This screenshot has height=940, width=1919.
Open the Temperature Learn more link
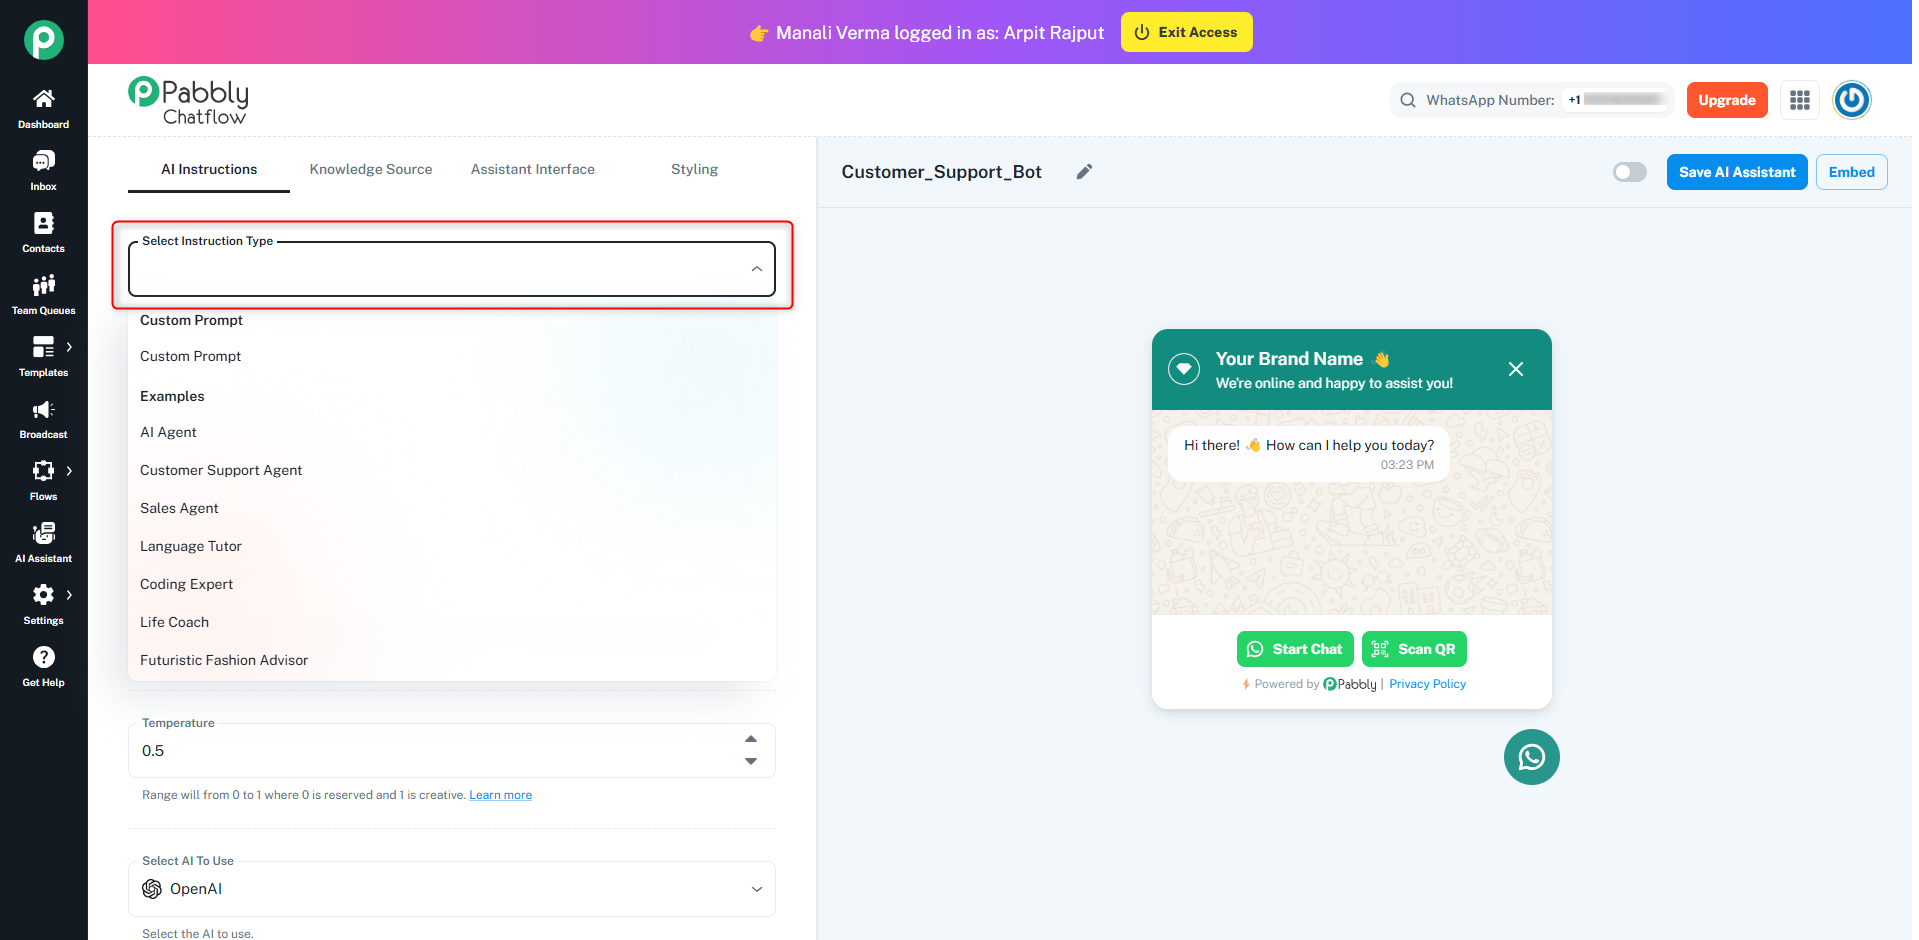point(500,795)
